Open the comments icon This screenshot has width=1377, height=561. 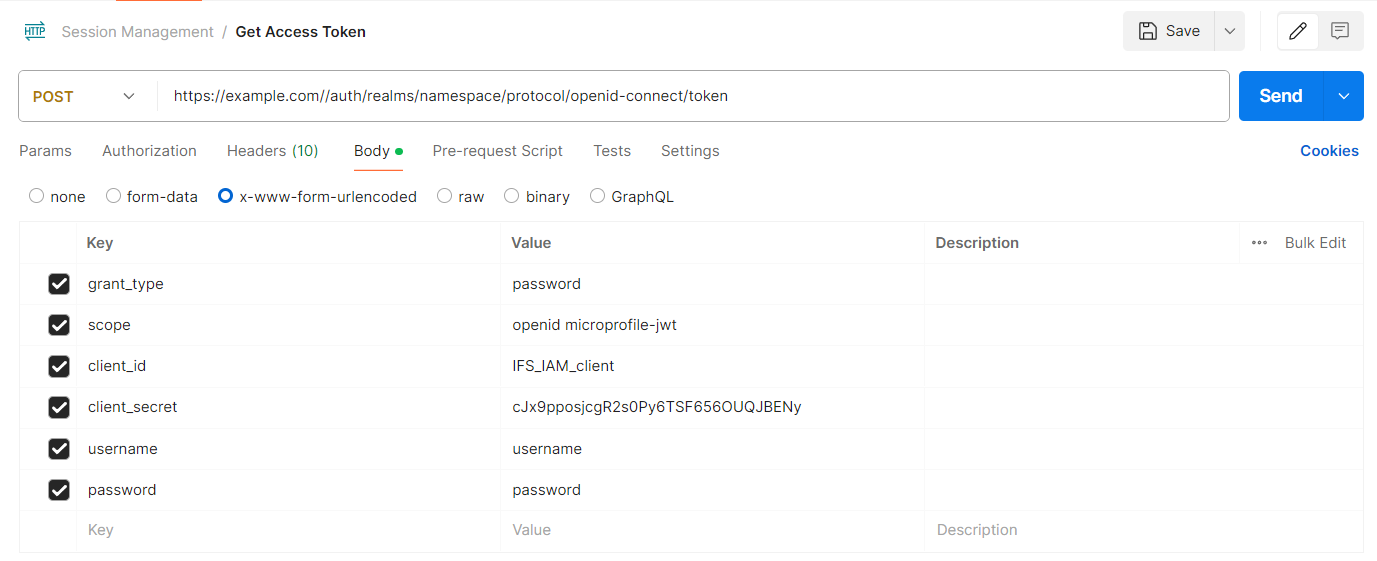click(1340, 31)
